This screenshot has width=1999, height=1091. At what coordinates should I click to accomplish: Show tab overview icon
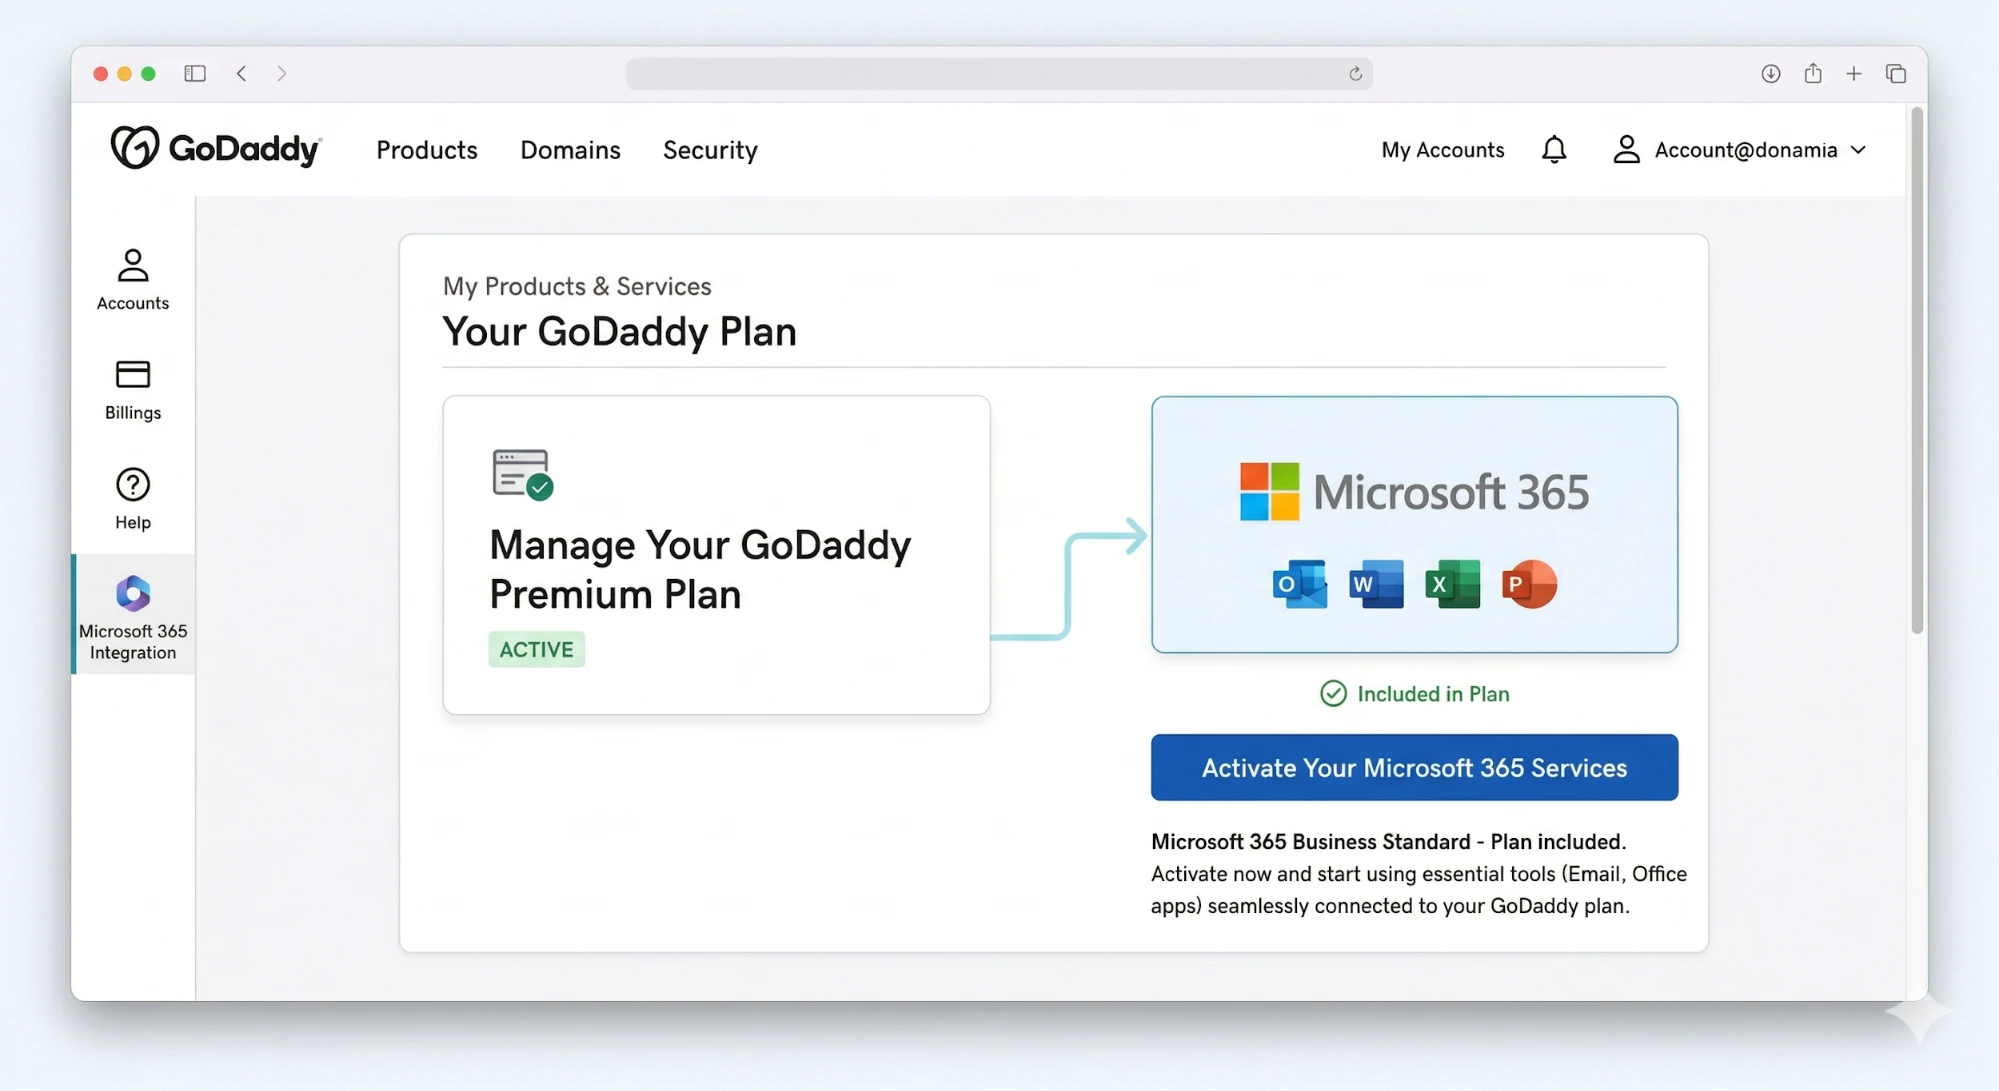pyautogui.click(x=1896, y=73)
